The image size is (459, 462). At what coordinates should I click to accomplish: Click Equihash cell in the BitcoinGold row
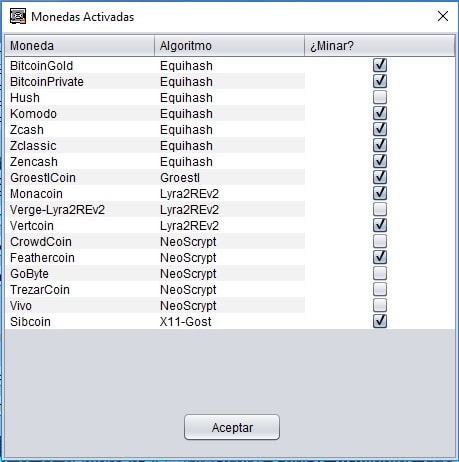(229, 66)
